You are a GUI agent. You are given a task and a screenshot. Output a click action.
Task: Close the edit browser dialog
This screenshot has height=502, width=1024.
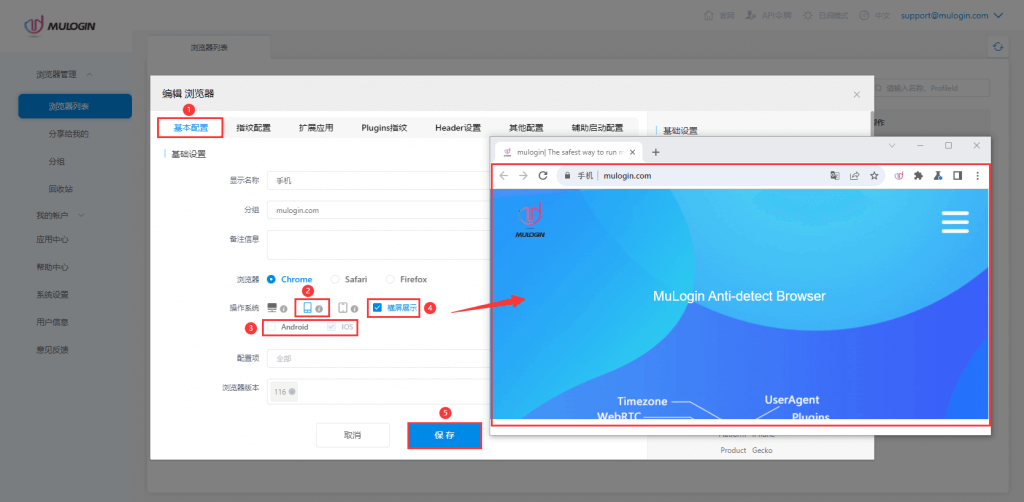tap(857, 95)
